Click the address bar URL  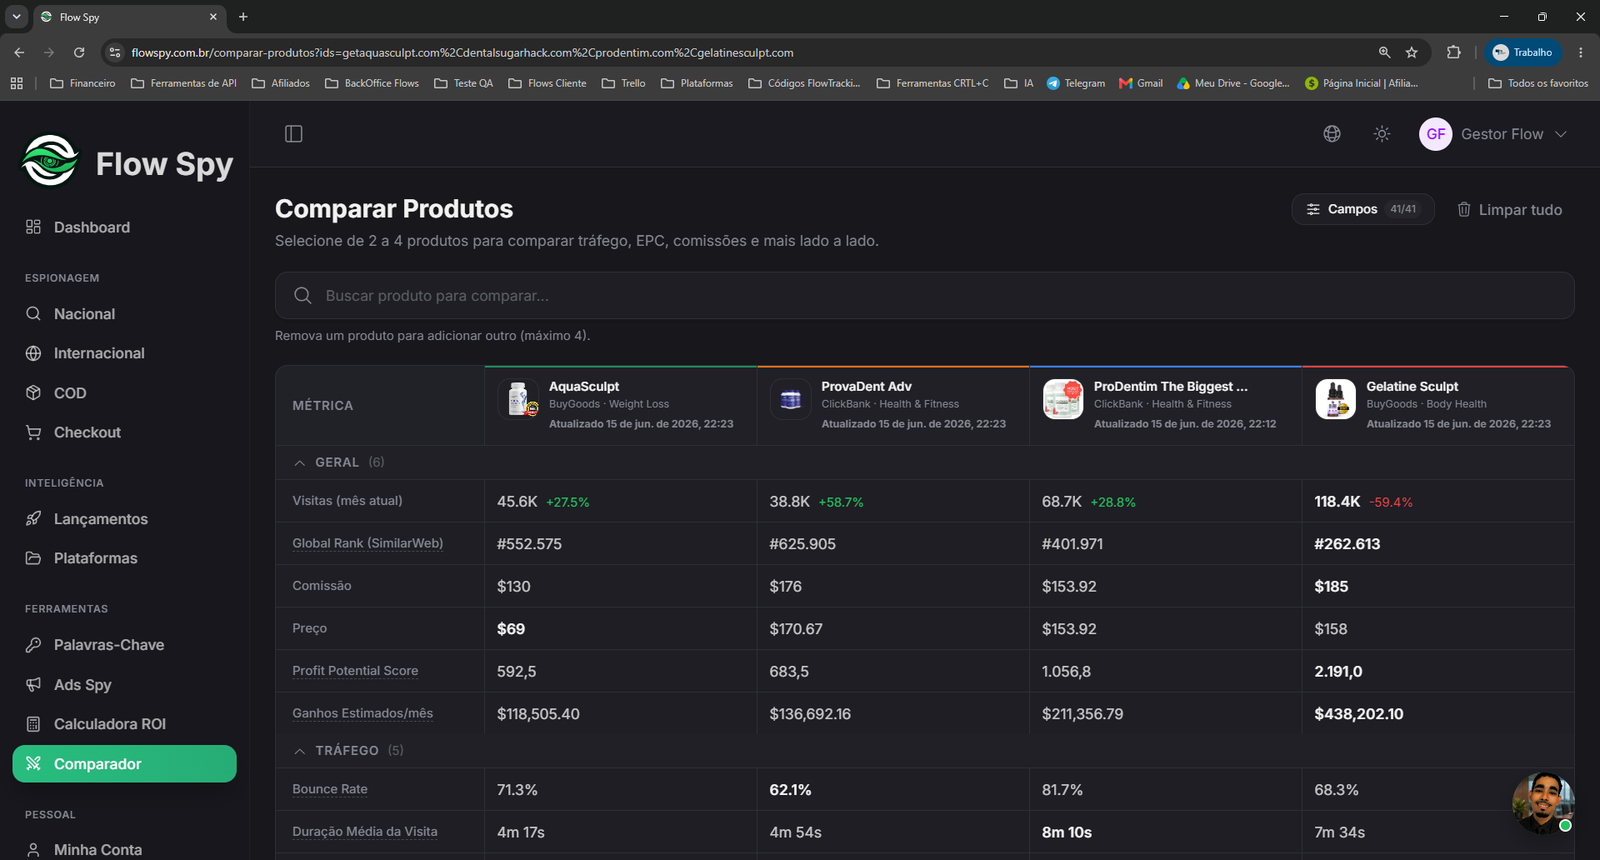pos(462,52)
